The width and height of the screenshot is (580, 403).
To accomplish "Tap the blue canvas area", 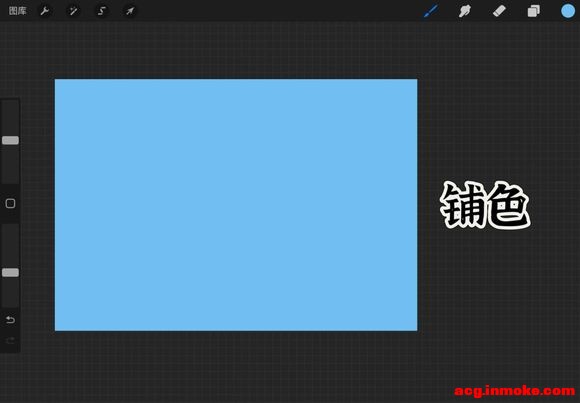I will point(236,205).
